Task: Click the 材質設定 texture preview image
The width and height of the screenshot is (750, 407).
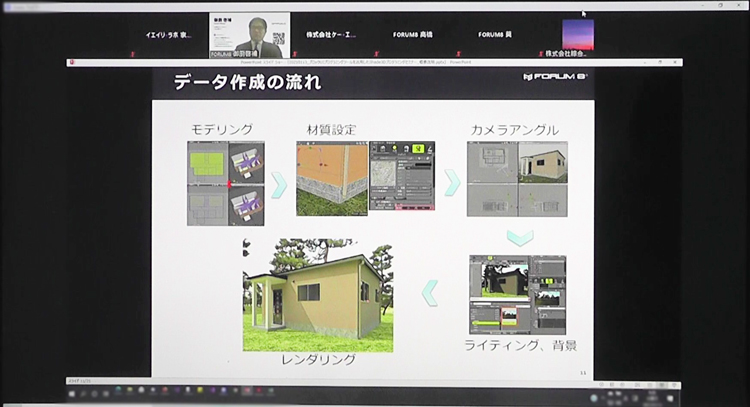Action: 332,178
